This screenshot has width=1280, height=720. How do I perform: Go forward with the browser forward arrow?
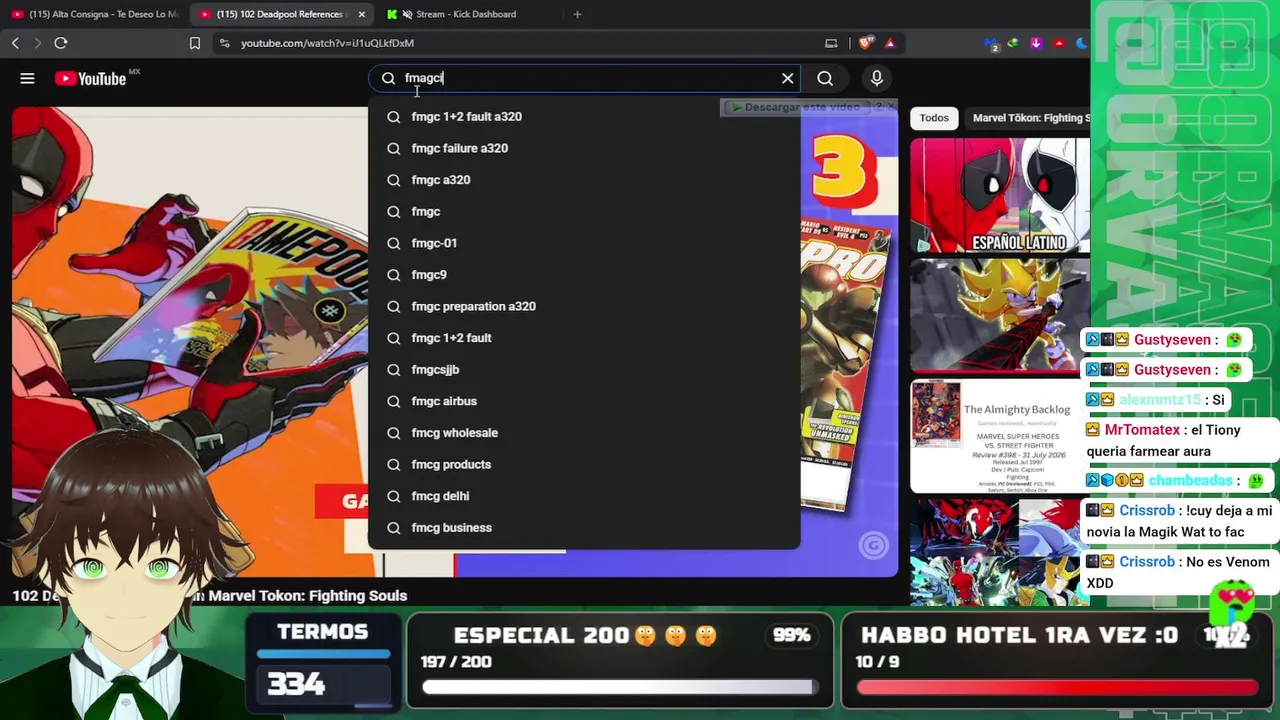click(x=37, y=43)
